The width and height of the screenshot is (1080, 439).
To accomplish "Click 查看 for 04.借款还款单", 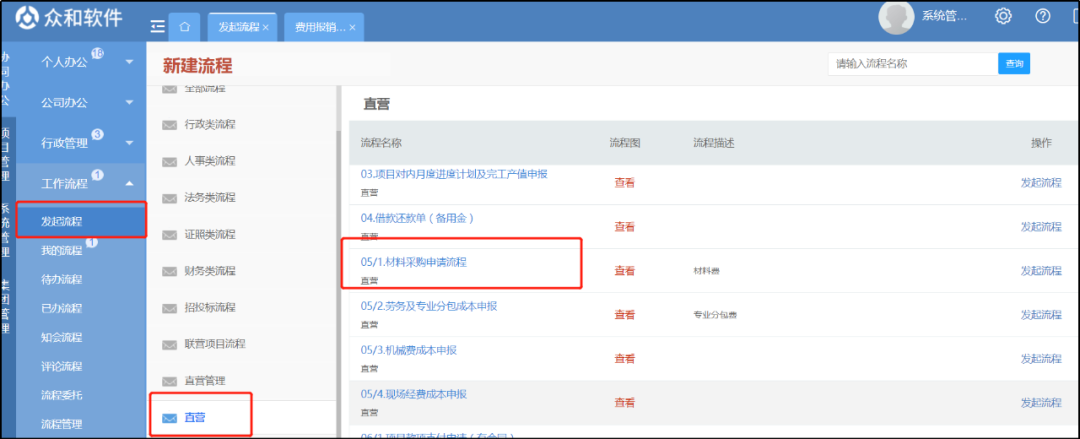I will [x=625, y=227].
